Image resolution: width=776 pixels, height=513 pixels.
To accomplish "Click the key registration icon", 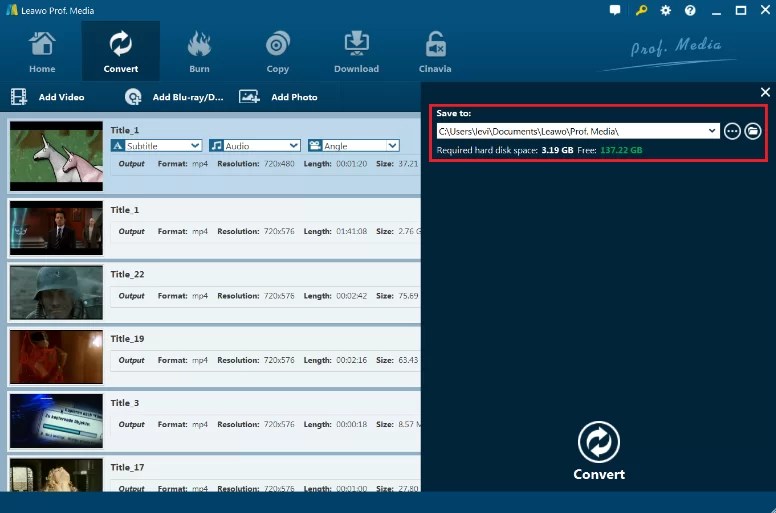I will [641, 10].
